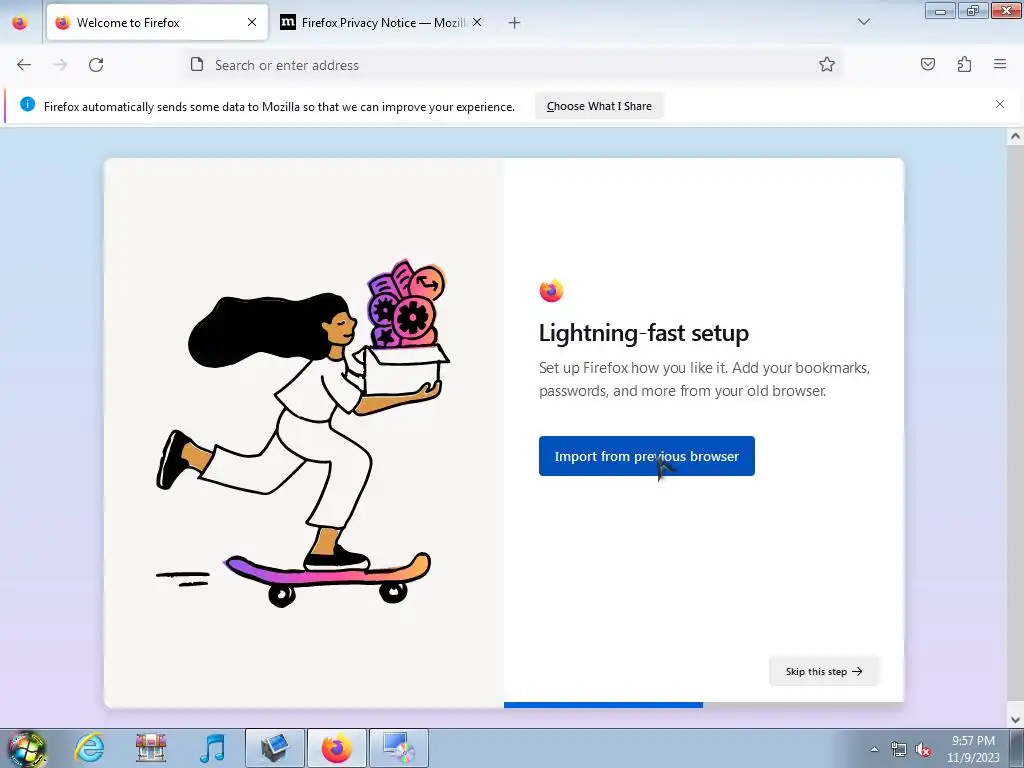
Task: Open Firefox View pinned icon
Action: point(20,23)
